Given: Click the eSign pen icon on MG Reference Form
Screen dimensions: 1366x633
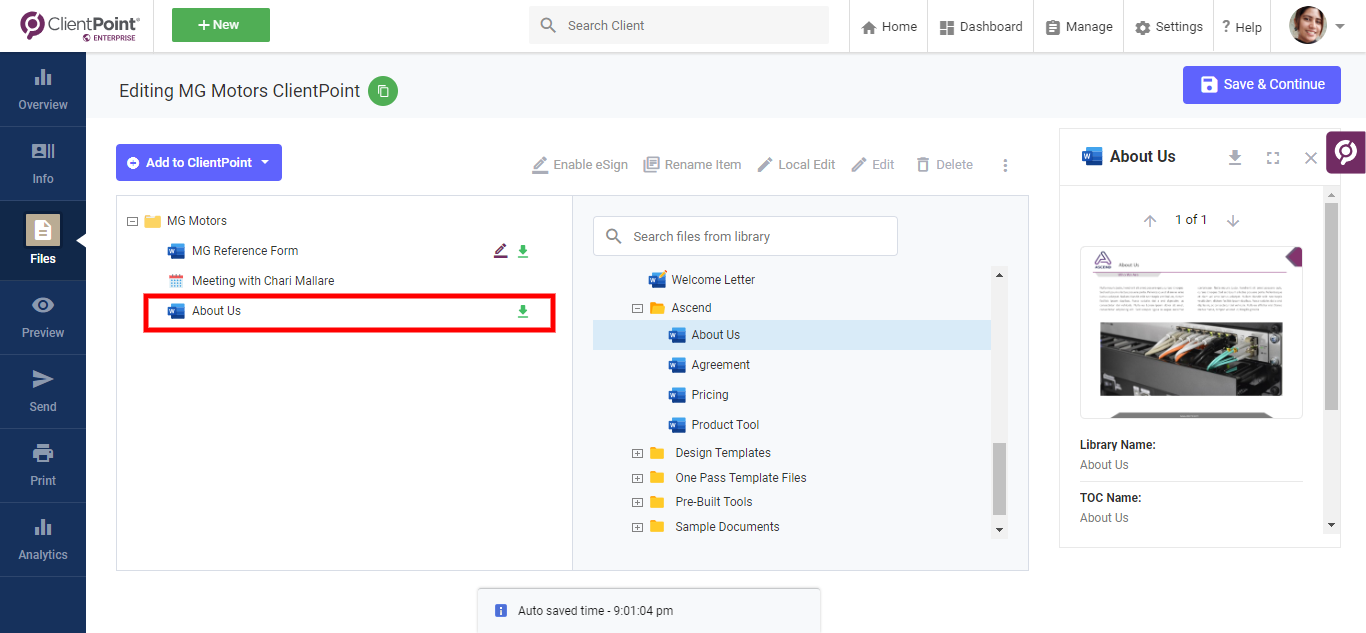Looking at the screenshot, I should 501,251.
